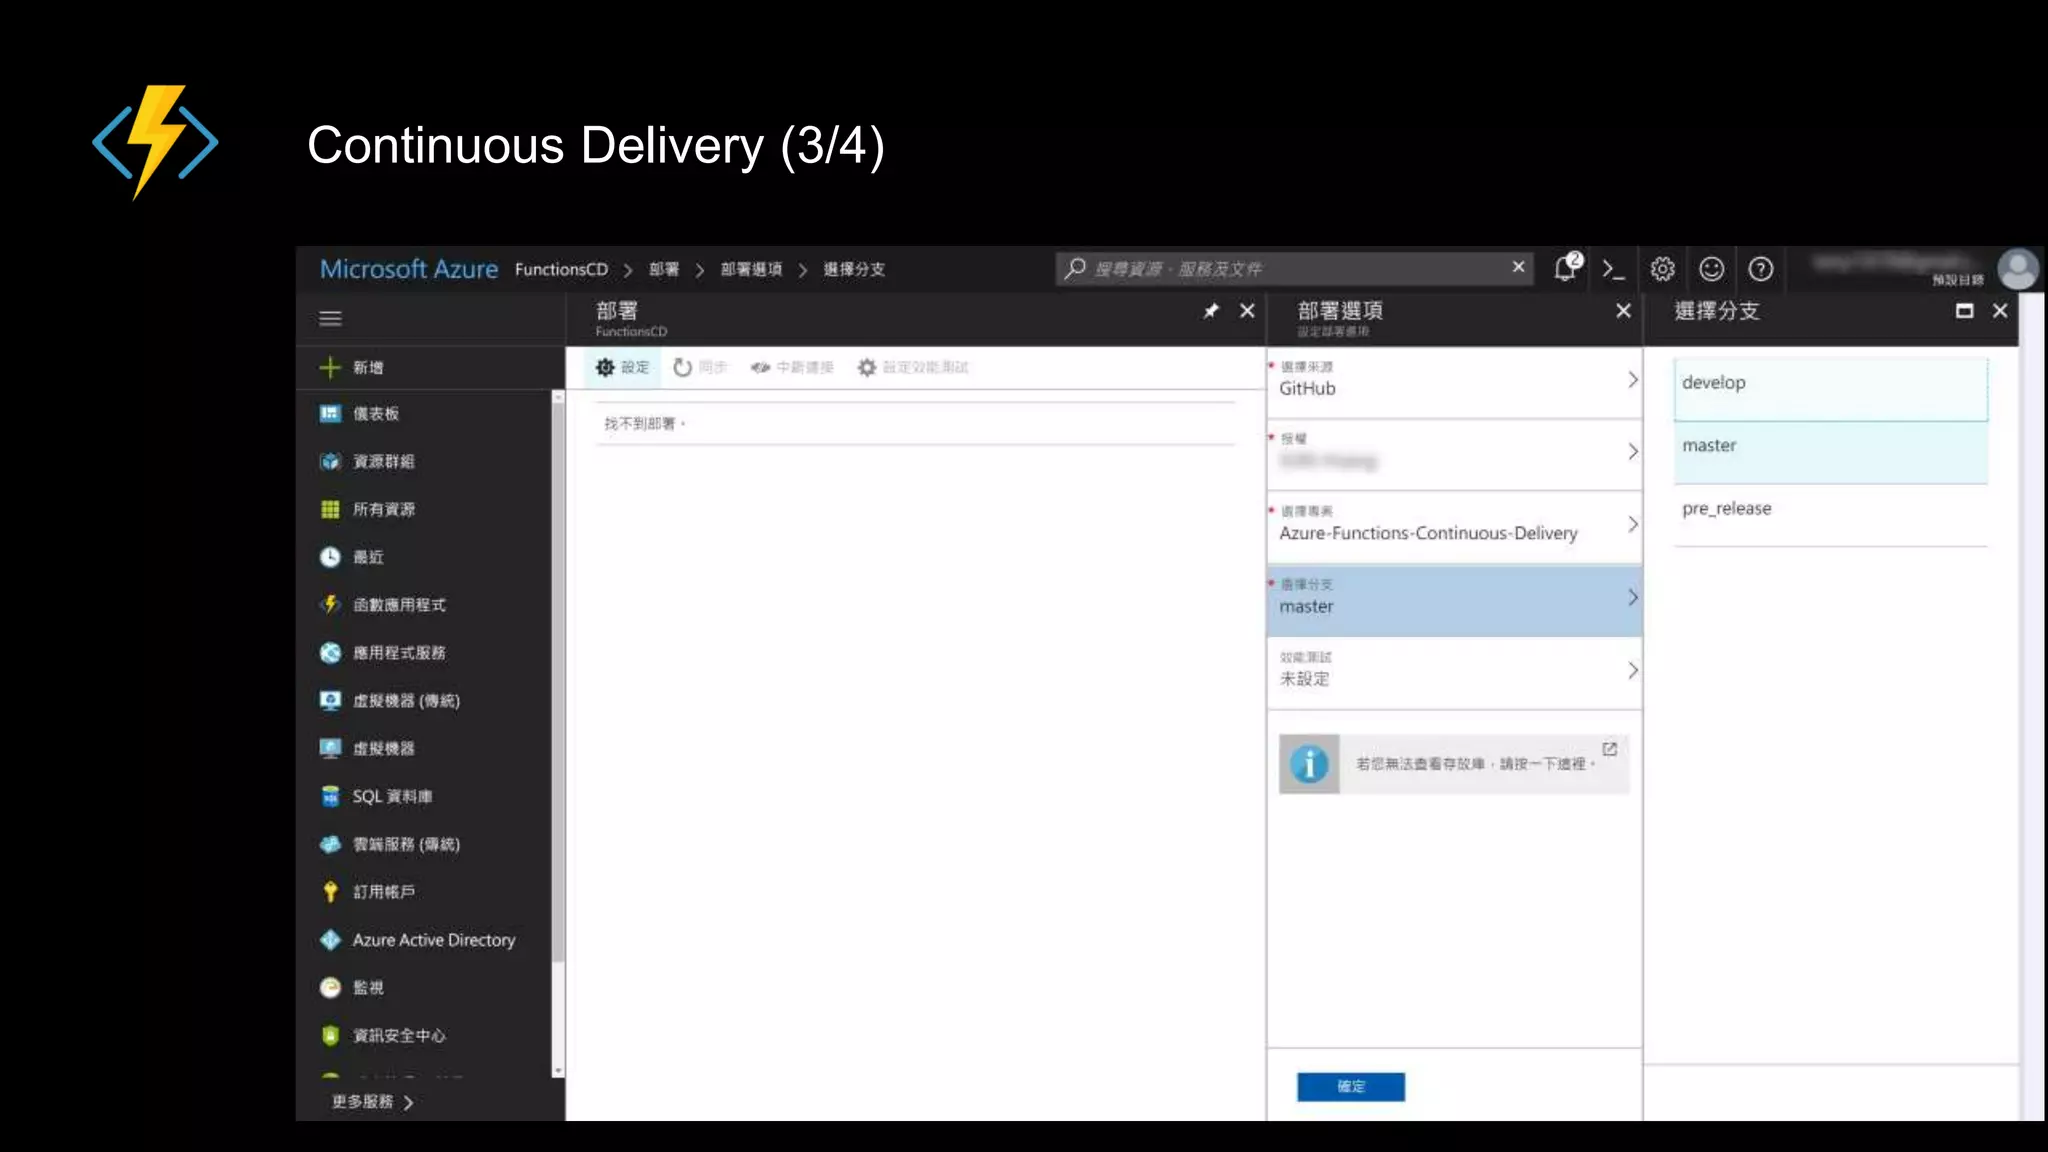Image resolution: width=2048 pixels, height=1152 pixels.
Task: Click the Microsoft Azure logo text
Action: pyautogui.click(x=408, y=269)
